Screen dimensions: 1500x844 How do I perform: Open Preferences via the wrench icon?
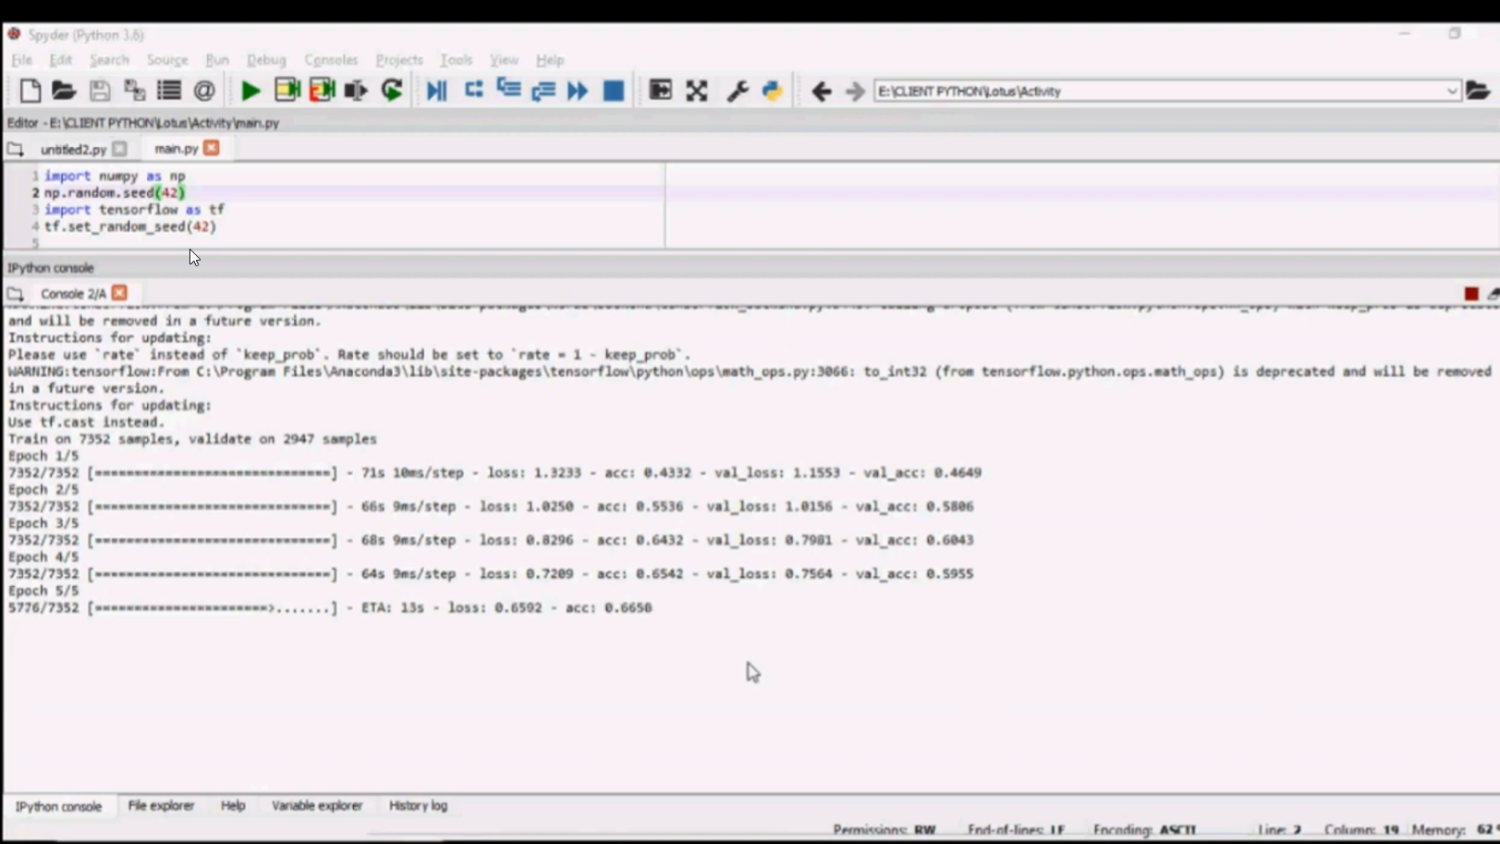tap(737, 91)
